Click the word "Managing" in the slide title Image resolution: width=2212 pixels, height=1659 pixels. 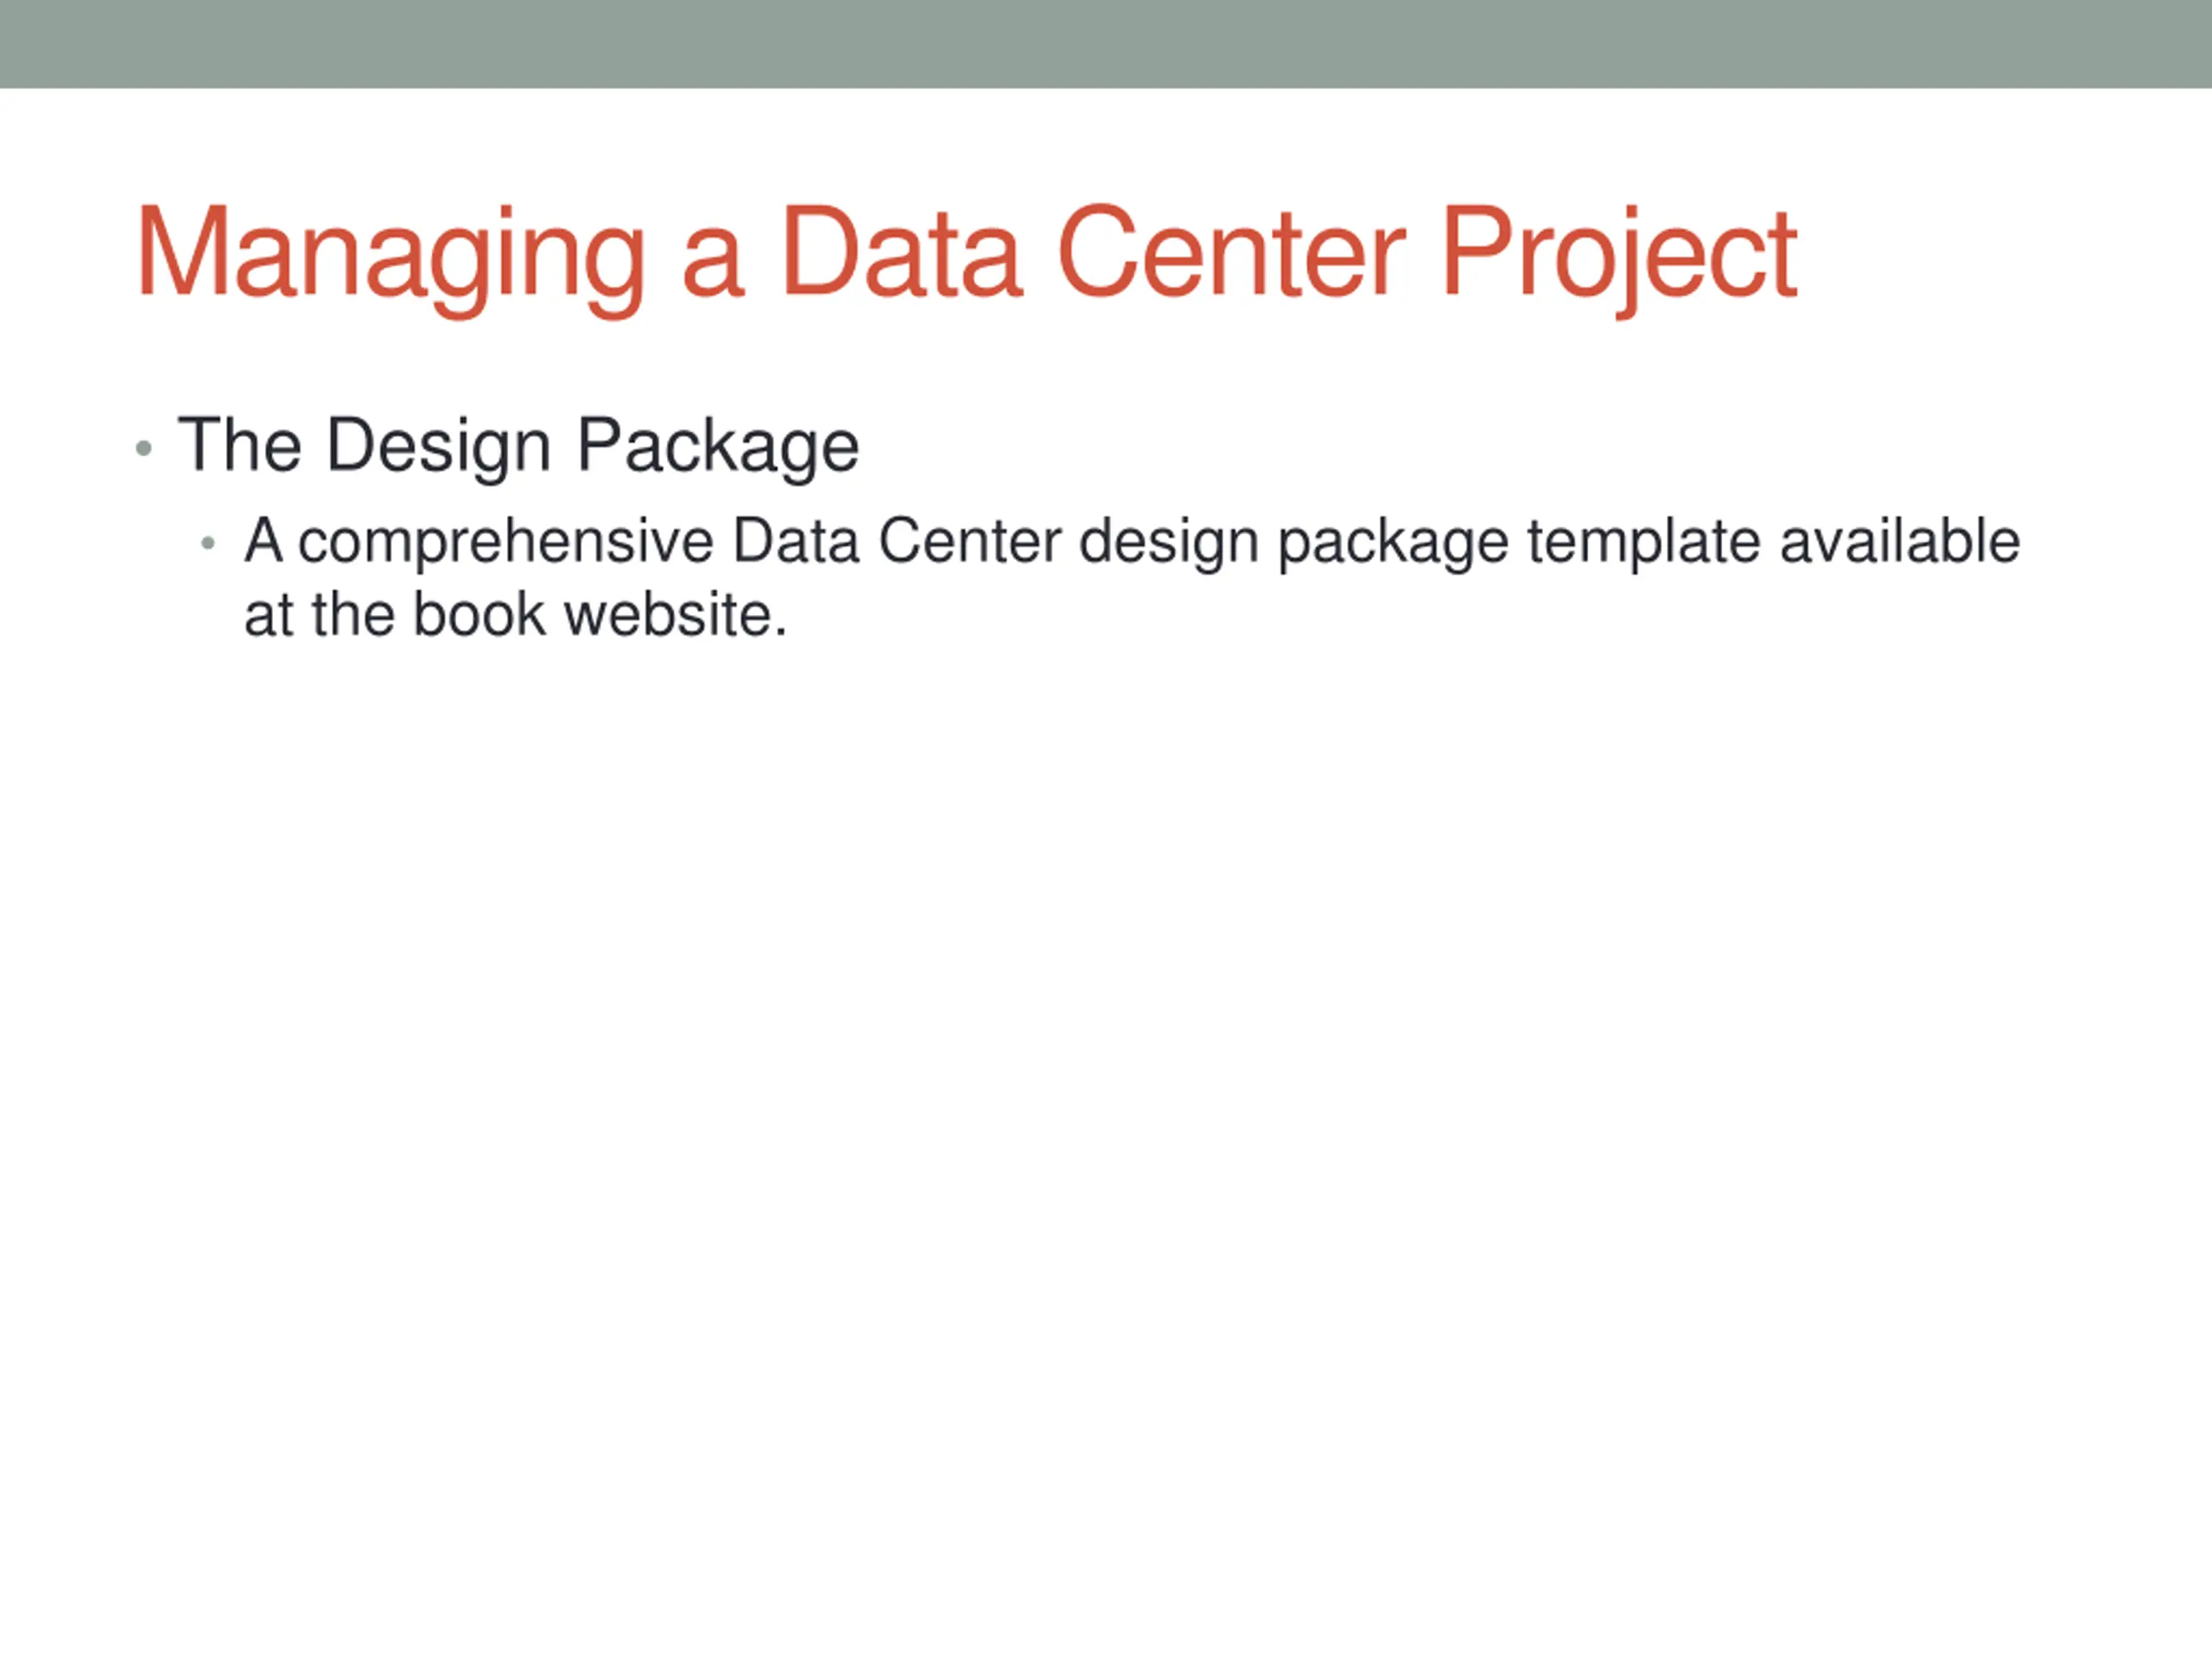[x=390, y=255]
